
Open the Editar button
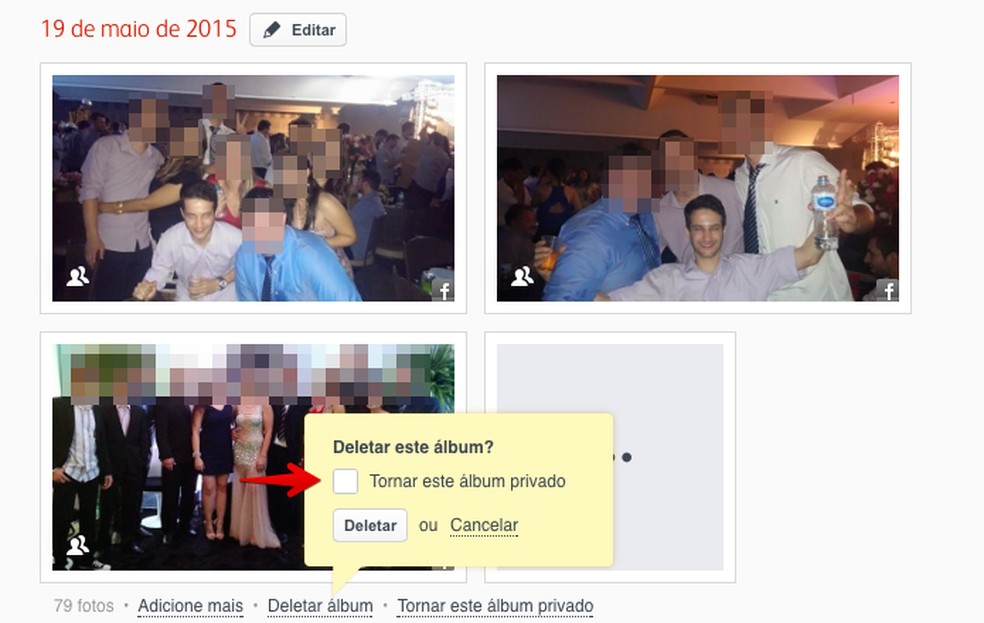tap(298, 29)
